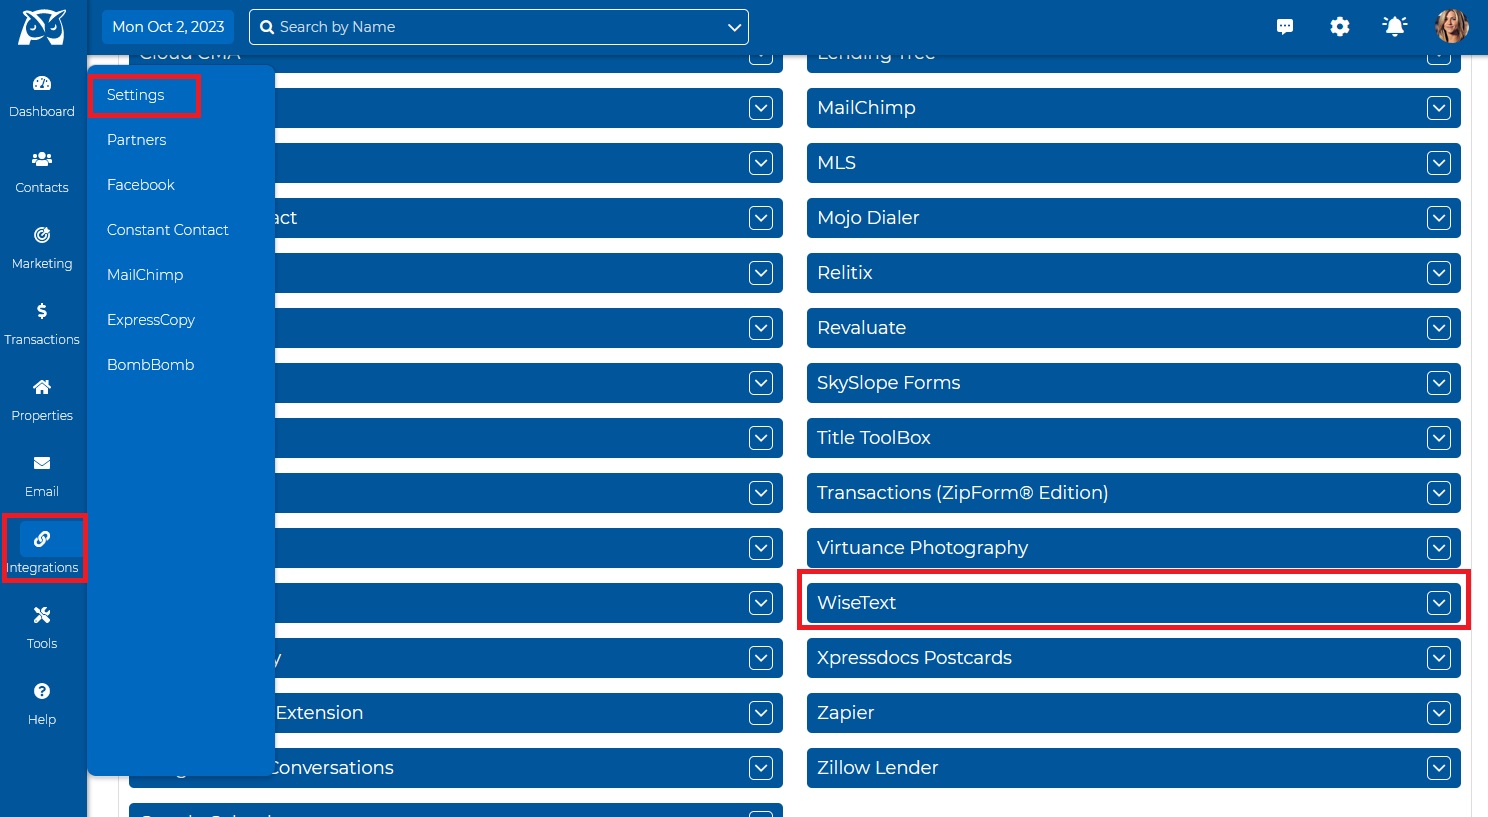
Task: Choose BombBomb from the Integrations menu
Action: click(x=151, y=365)
